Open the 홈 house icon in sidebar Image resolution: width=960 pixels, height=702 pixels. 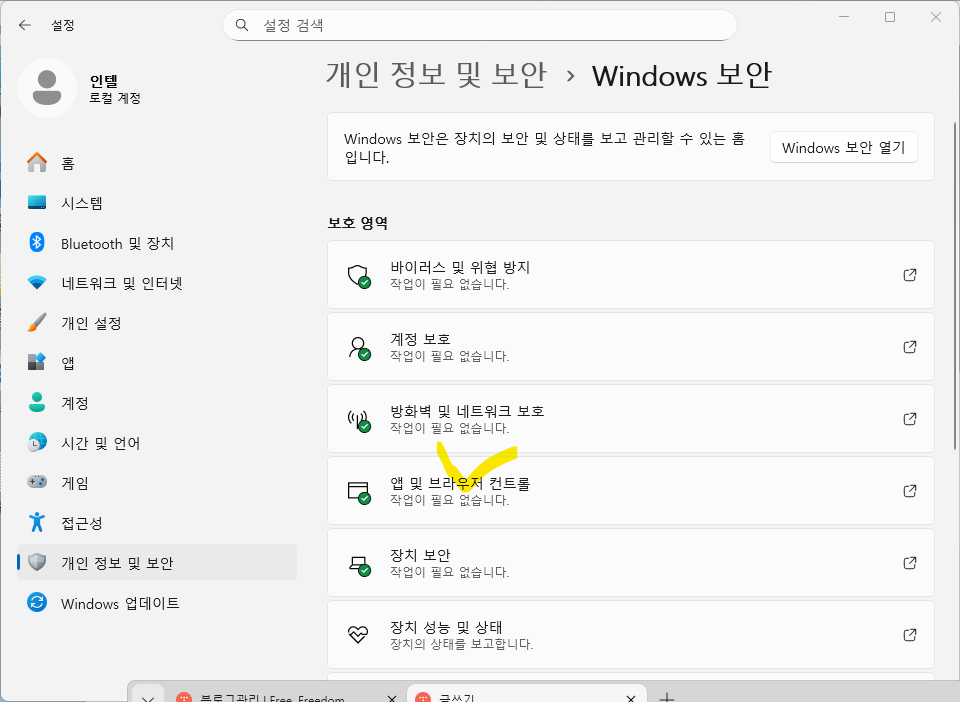pos(37,163)
